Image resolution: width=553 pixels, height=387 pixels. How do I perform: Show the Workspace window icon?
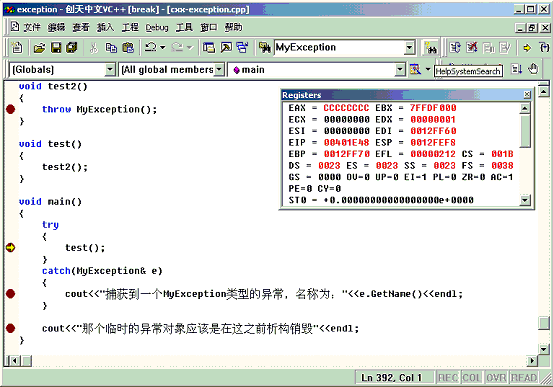tap(209, 47)
